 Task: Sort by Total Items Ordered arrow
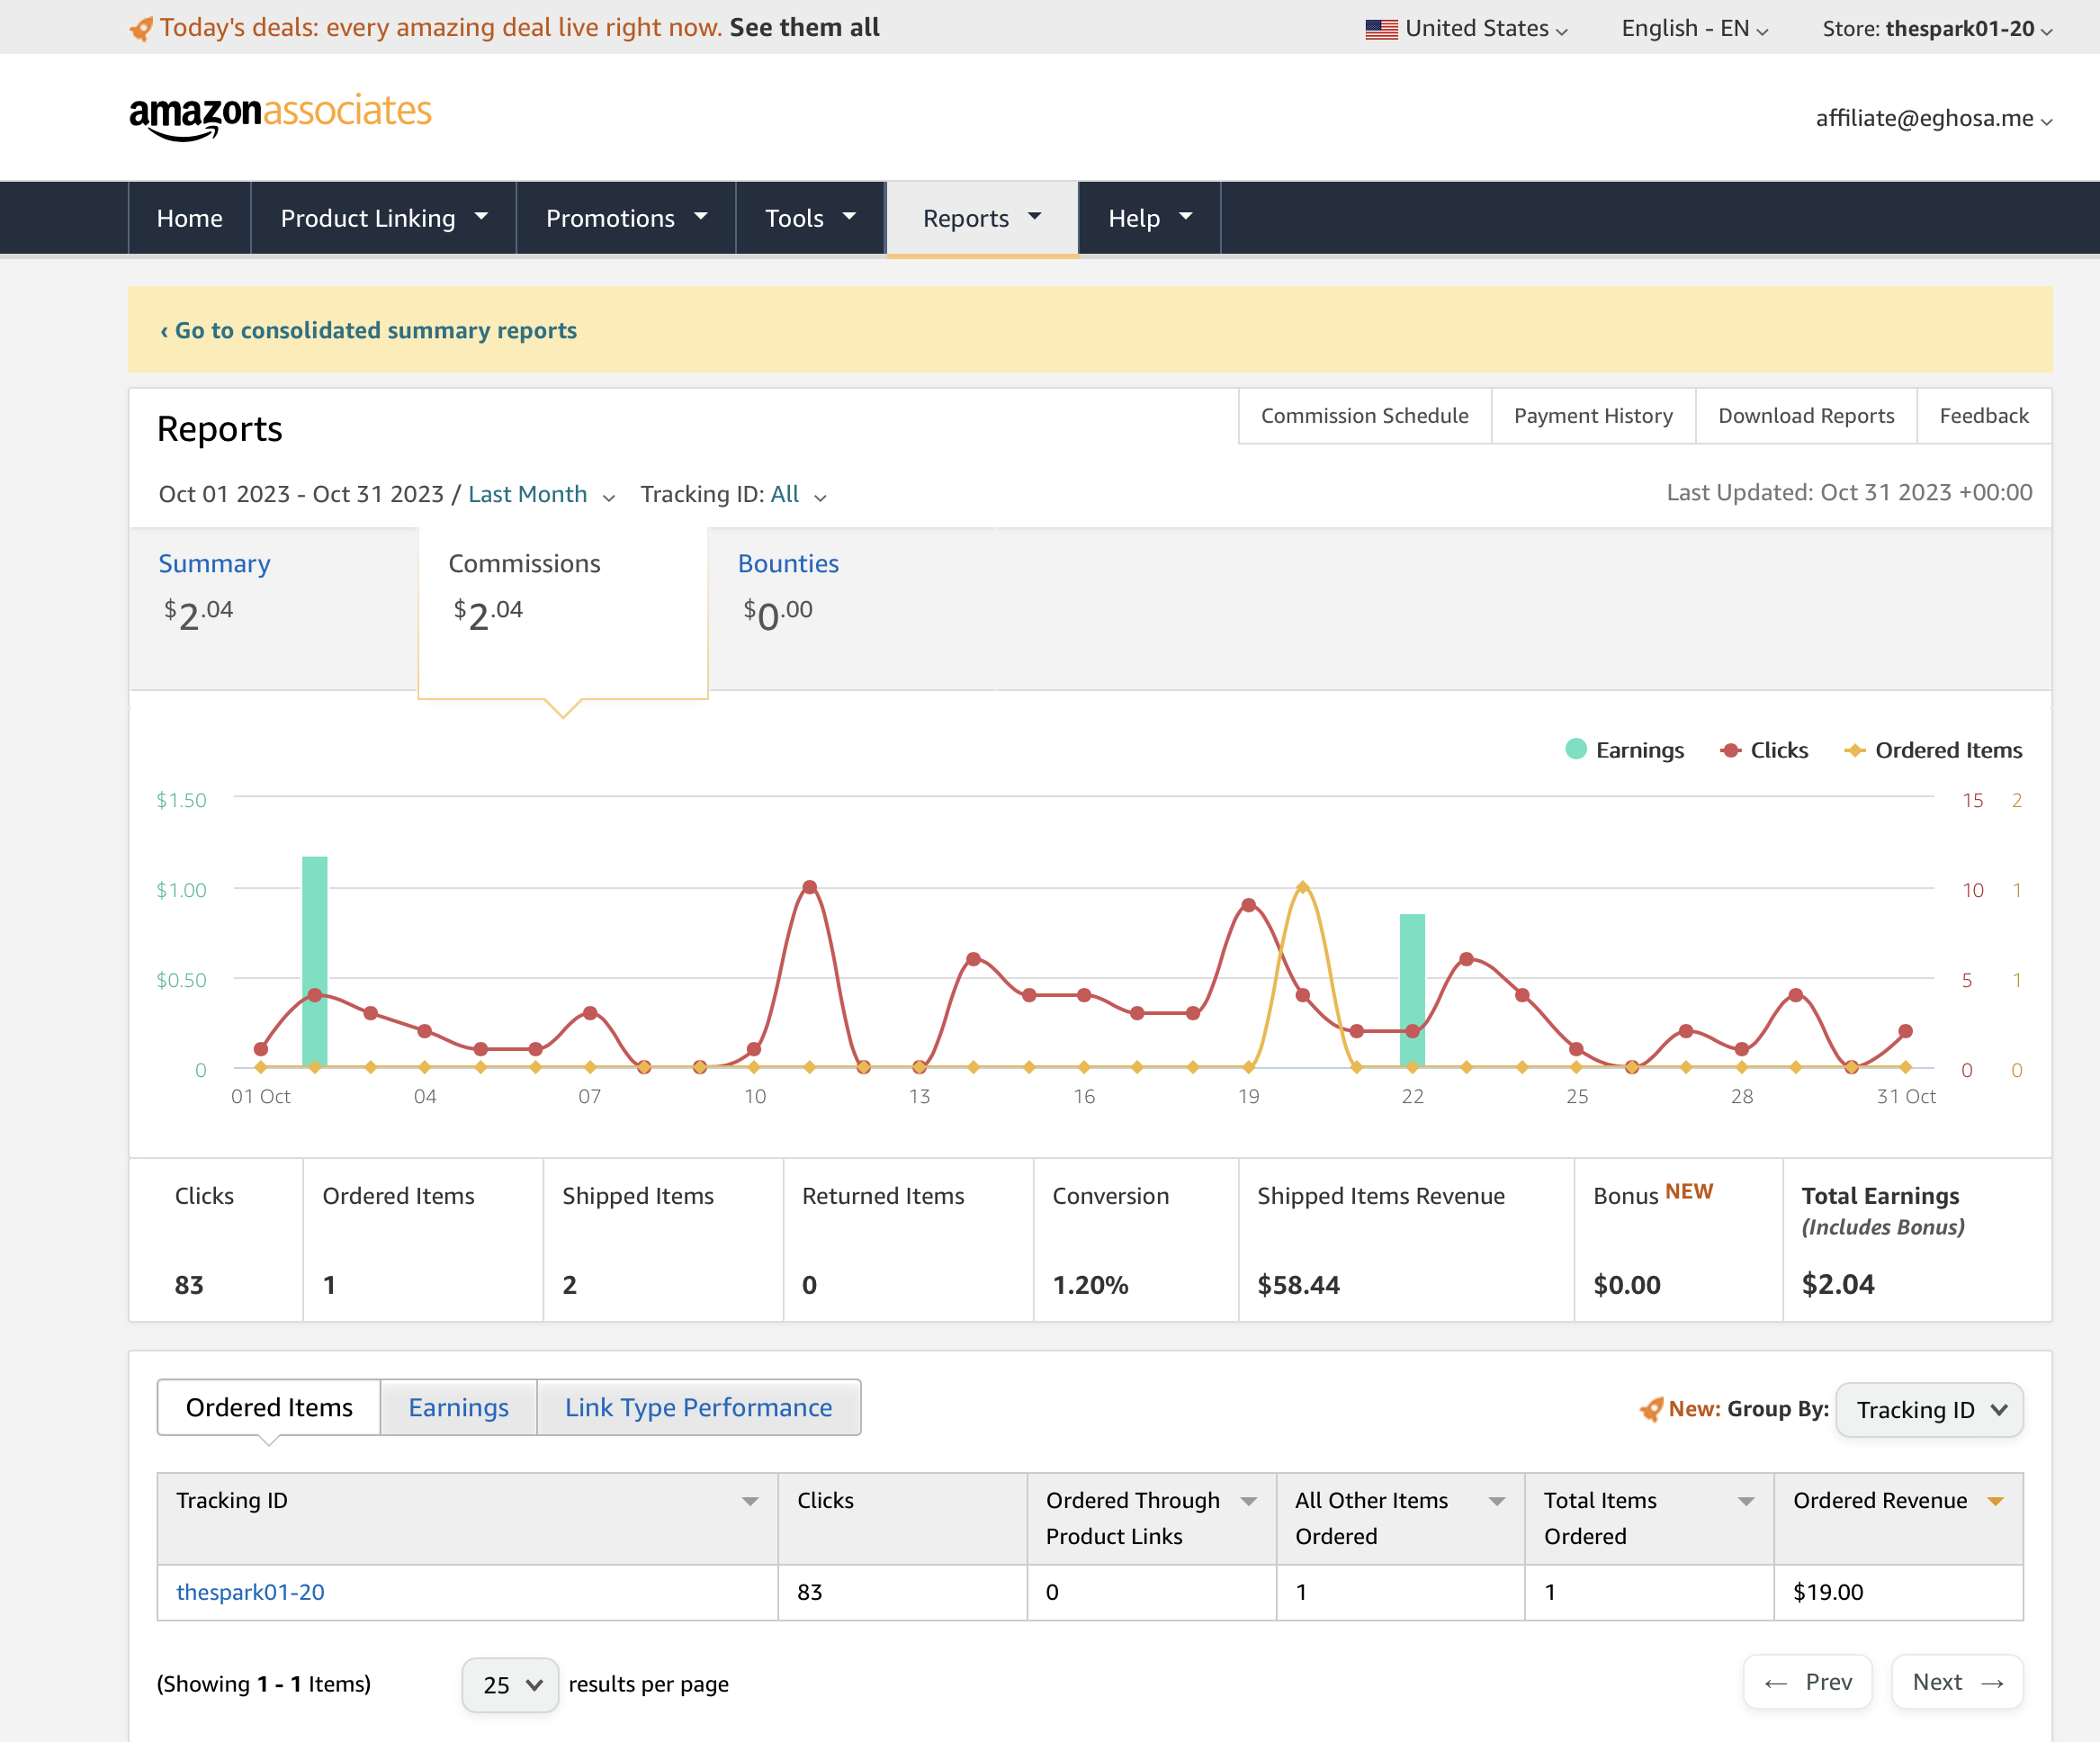(1746, 1501)
